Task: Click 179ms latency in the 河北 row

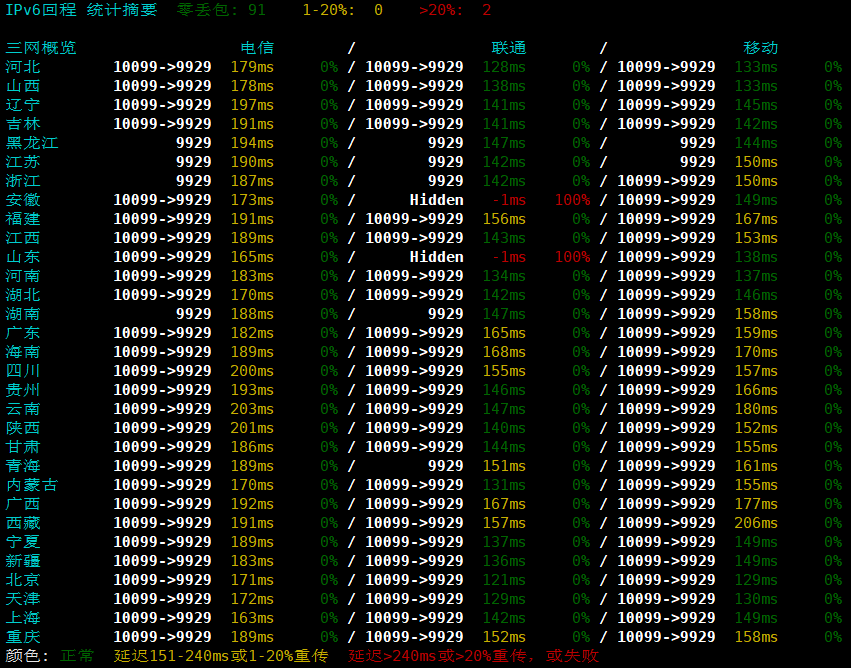Action: 252,67
